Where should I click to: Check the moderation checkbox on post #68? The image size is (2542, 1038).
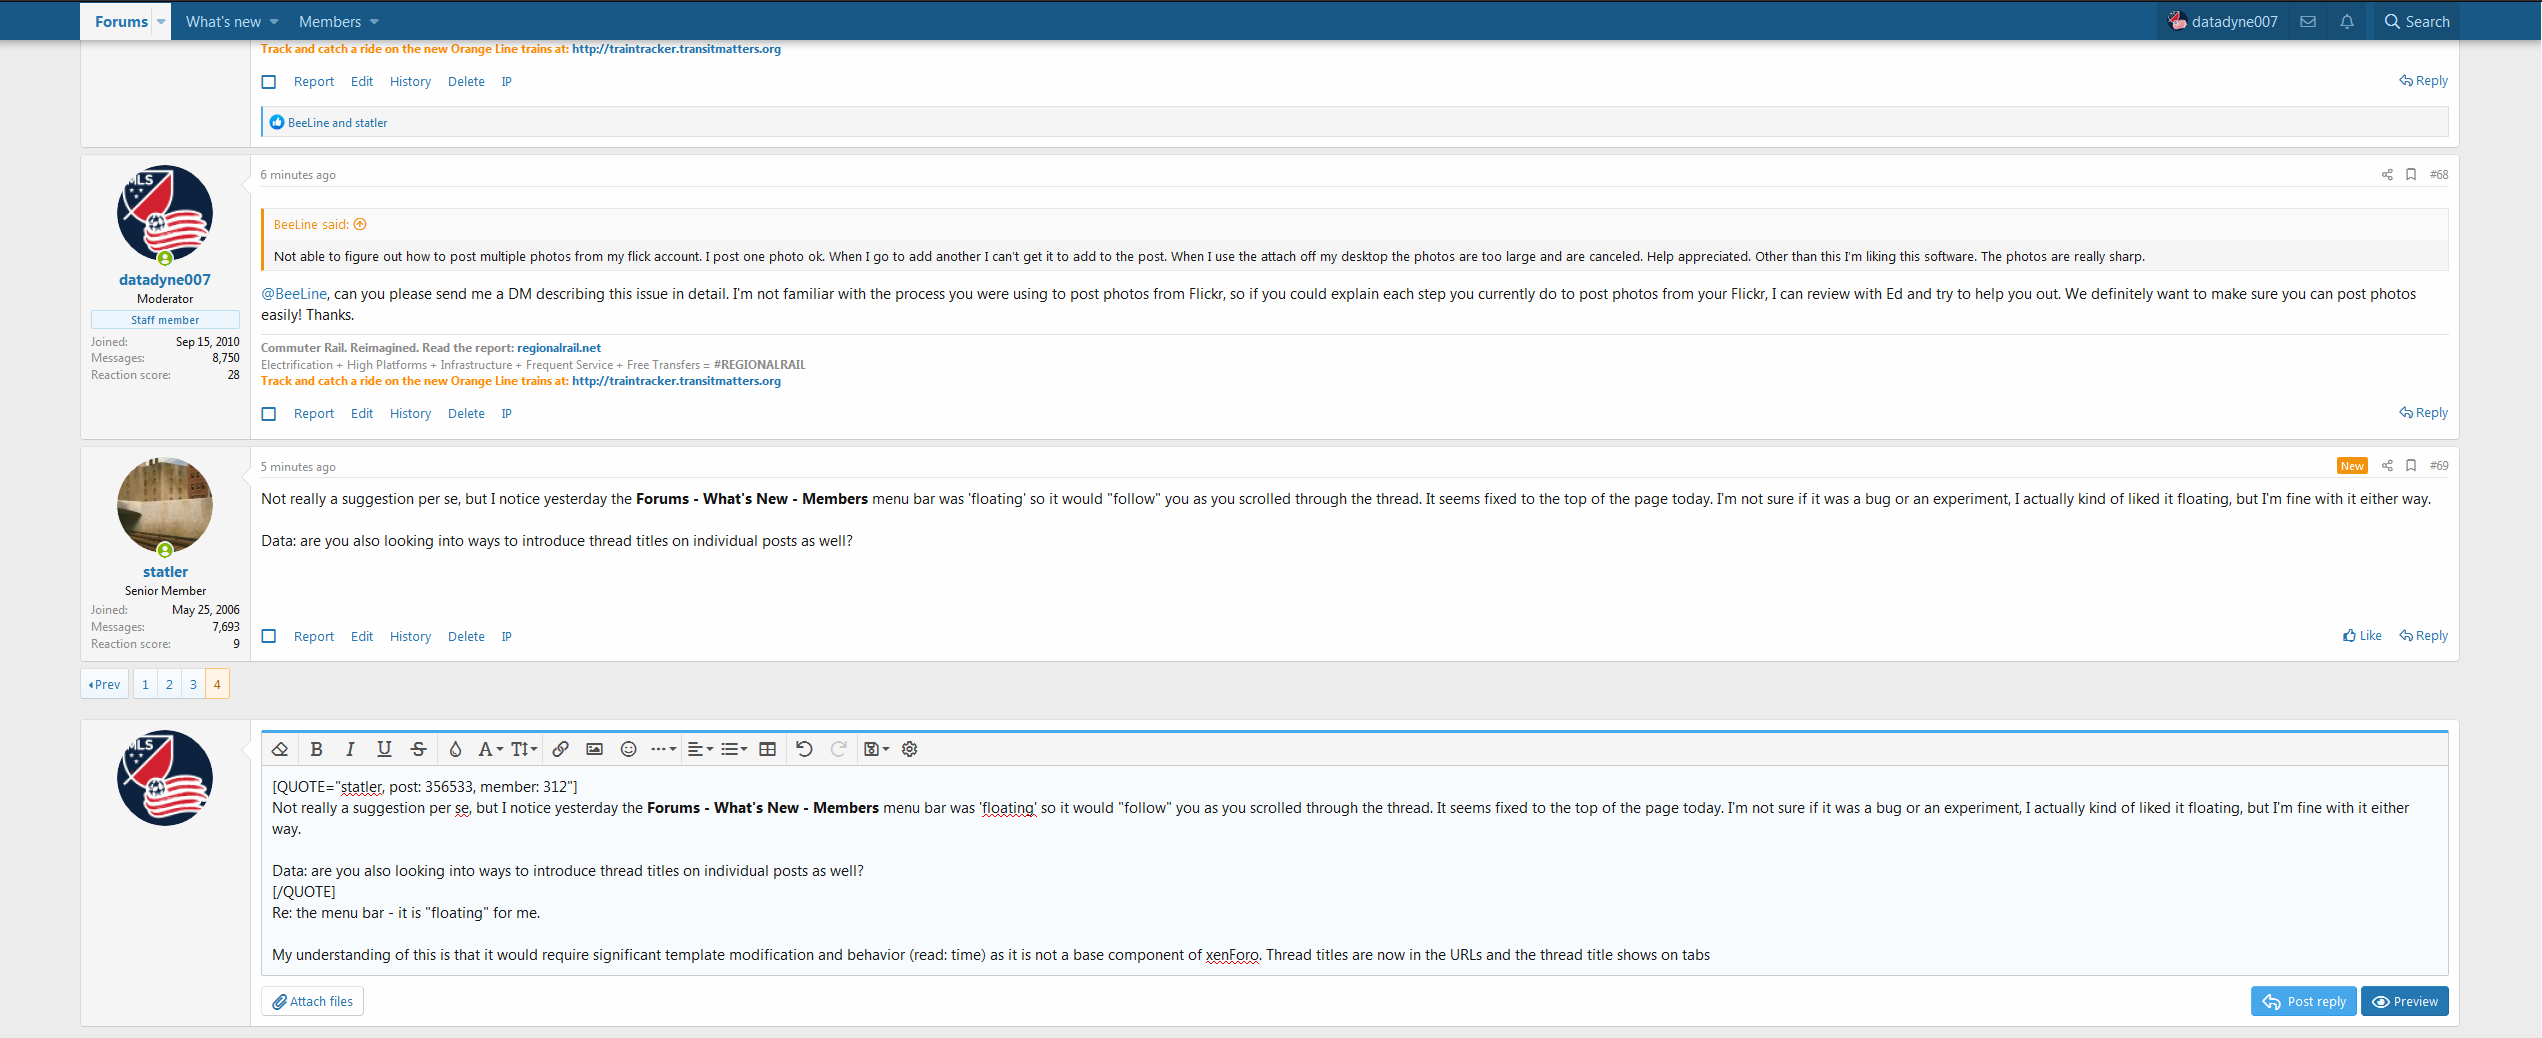(269, 414)
